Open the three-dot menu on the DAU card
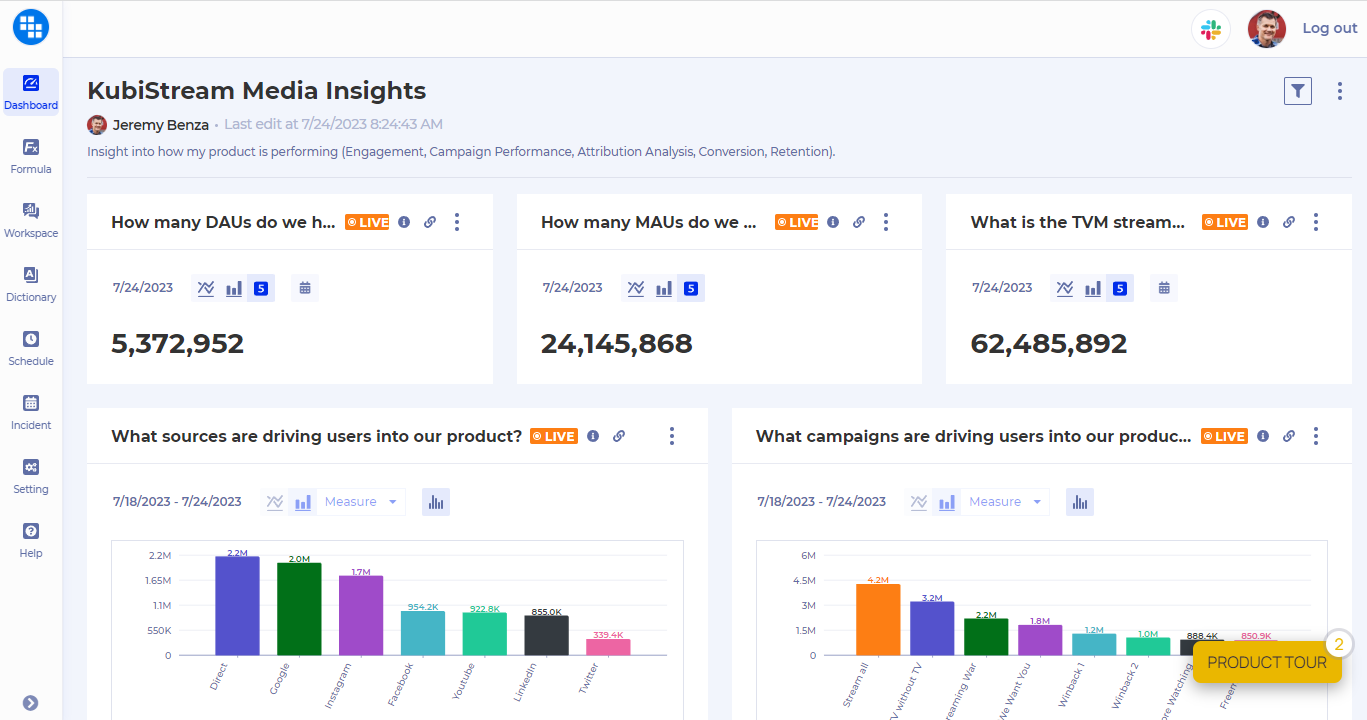This screenshot has width=1367, height=720. [x=457, y=222]
